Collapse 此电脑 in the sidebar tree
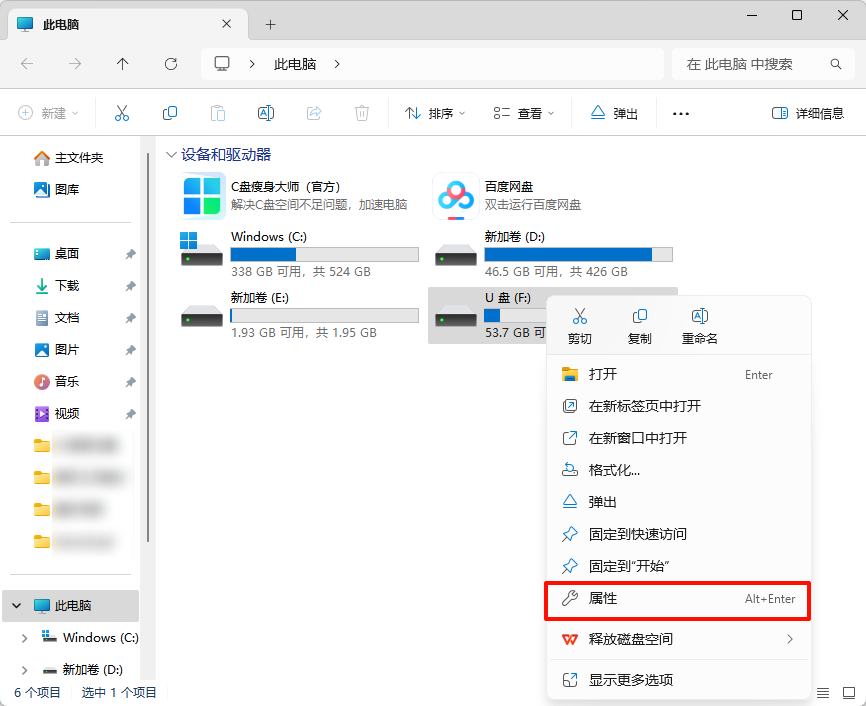Viewport: 866px width, 706px height. coord(16,605)
